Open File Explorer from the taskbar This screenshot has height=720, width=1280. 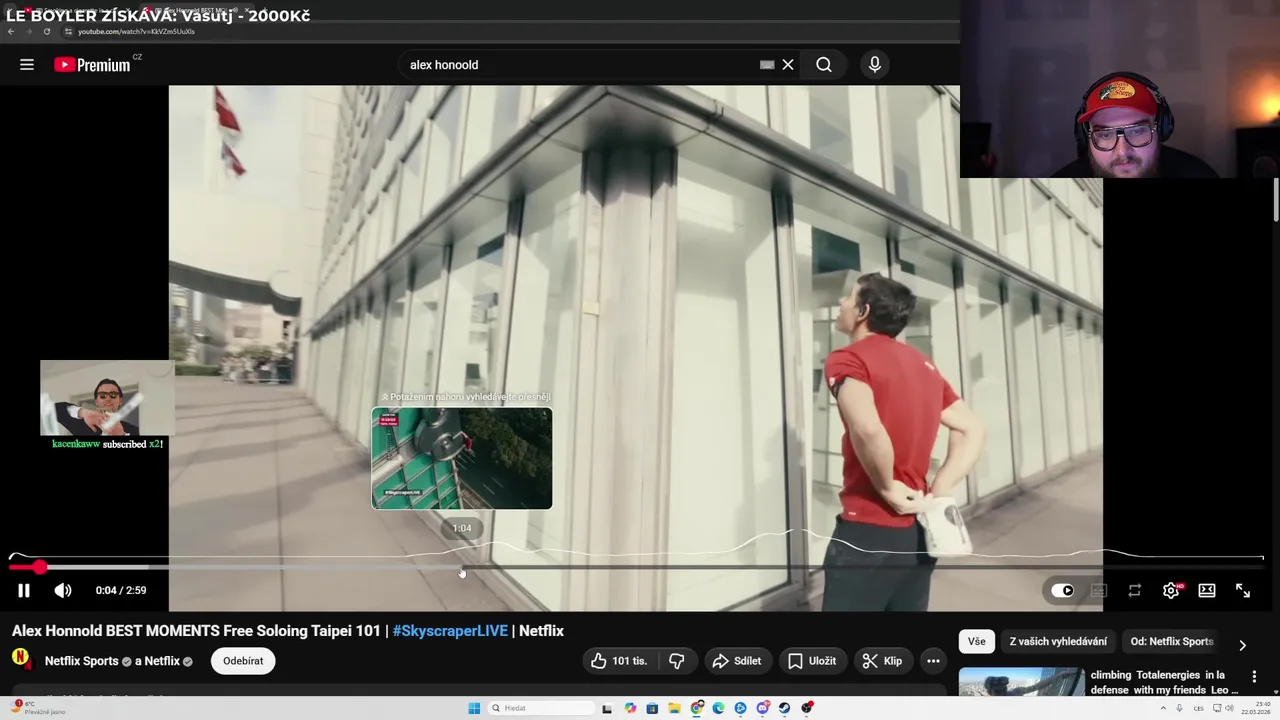tap(674, 708)
